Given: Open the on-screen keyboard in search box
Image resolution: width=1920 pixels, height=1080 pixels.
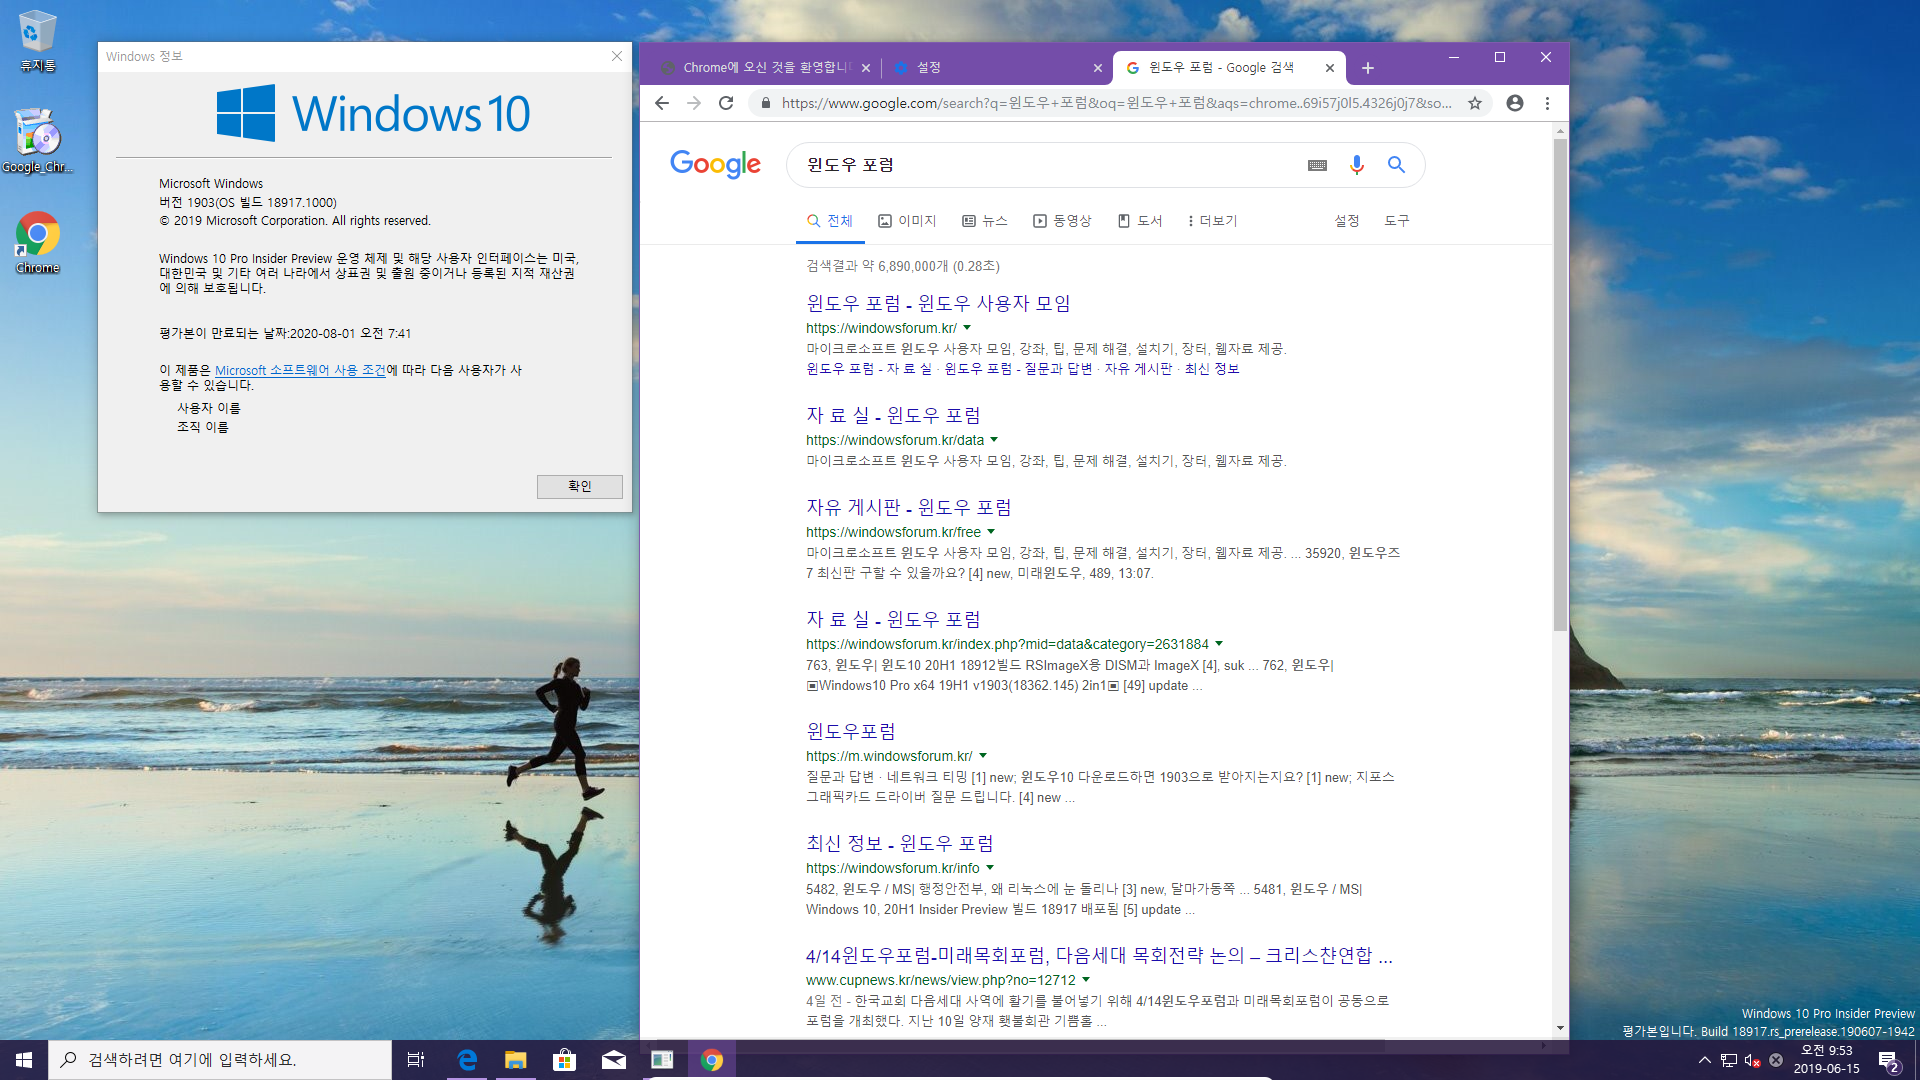Looking at the screenshot, I should [1317, 165].
